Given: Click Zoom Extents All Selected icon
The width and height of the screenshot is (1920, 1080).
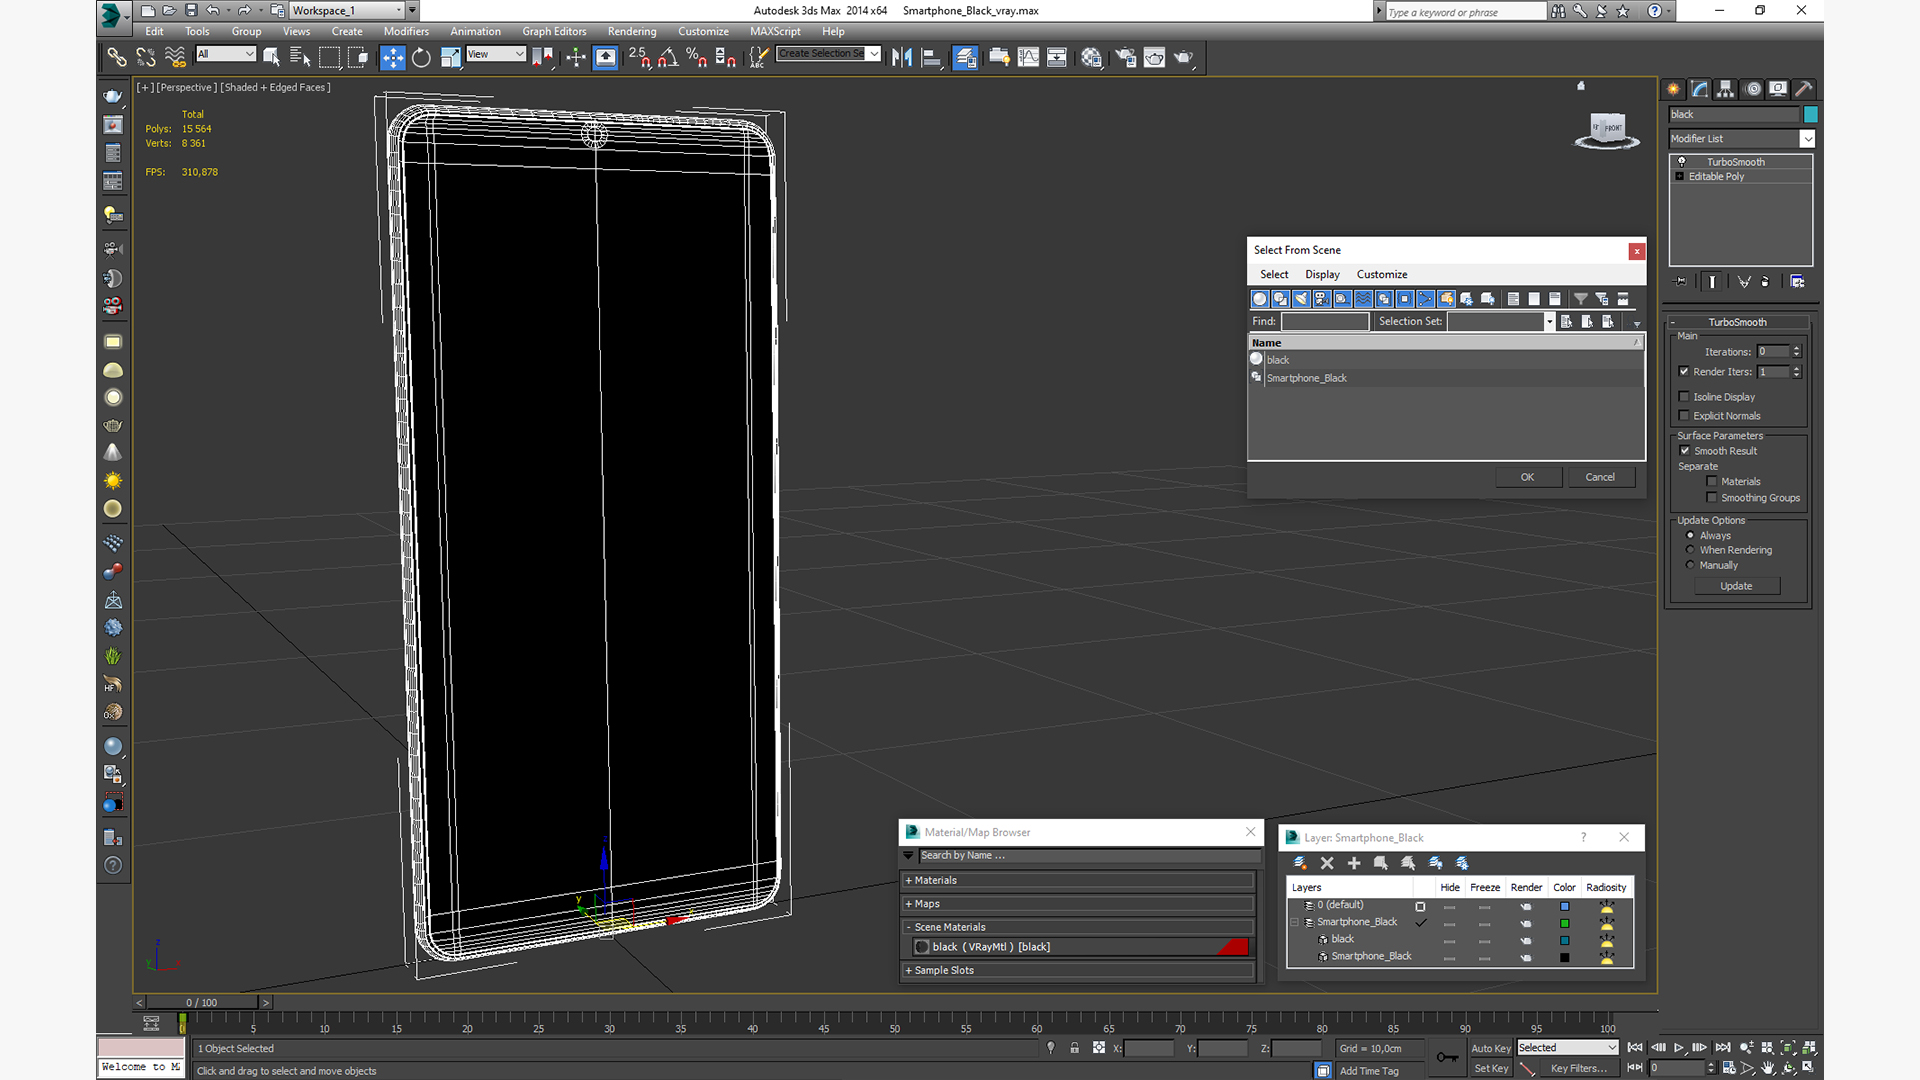Looking at the screenshot, I should (1809, 1048).
